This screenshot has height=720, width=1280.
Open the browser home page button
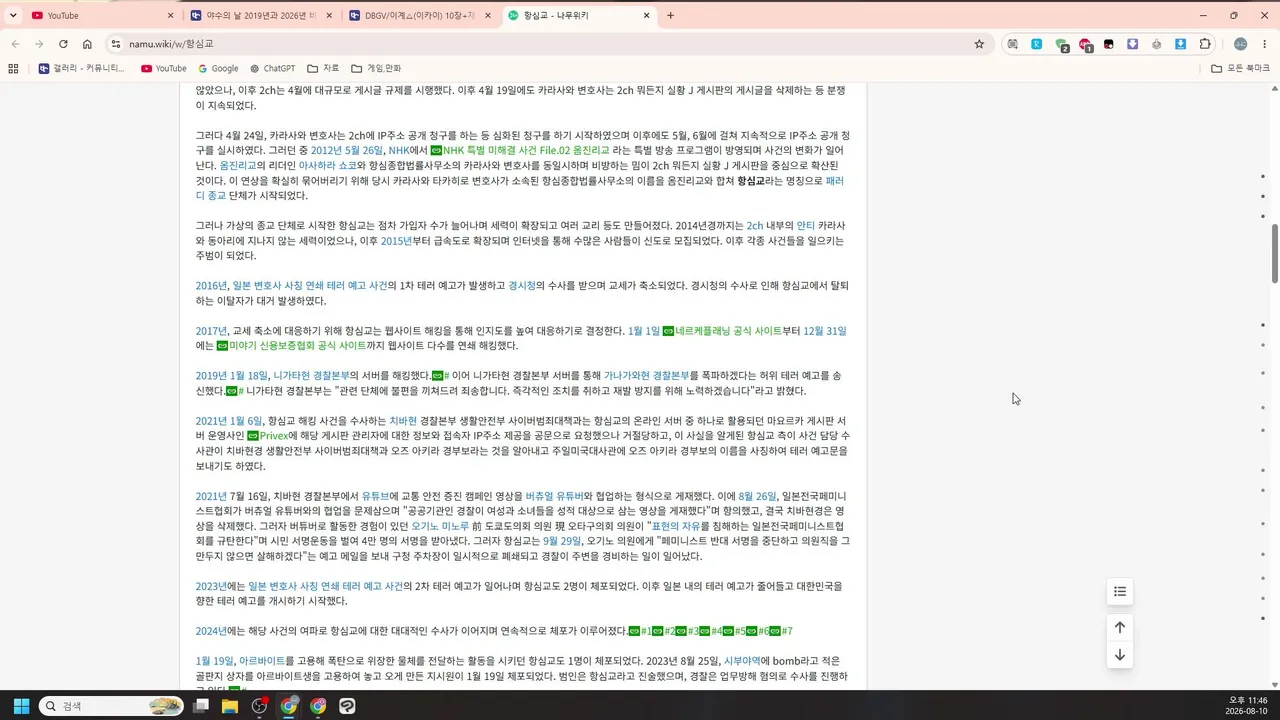click(87, 44)
